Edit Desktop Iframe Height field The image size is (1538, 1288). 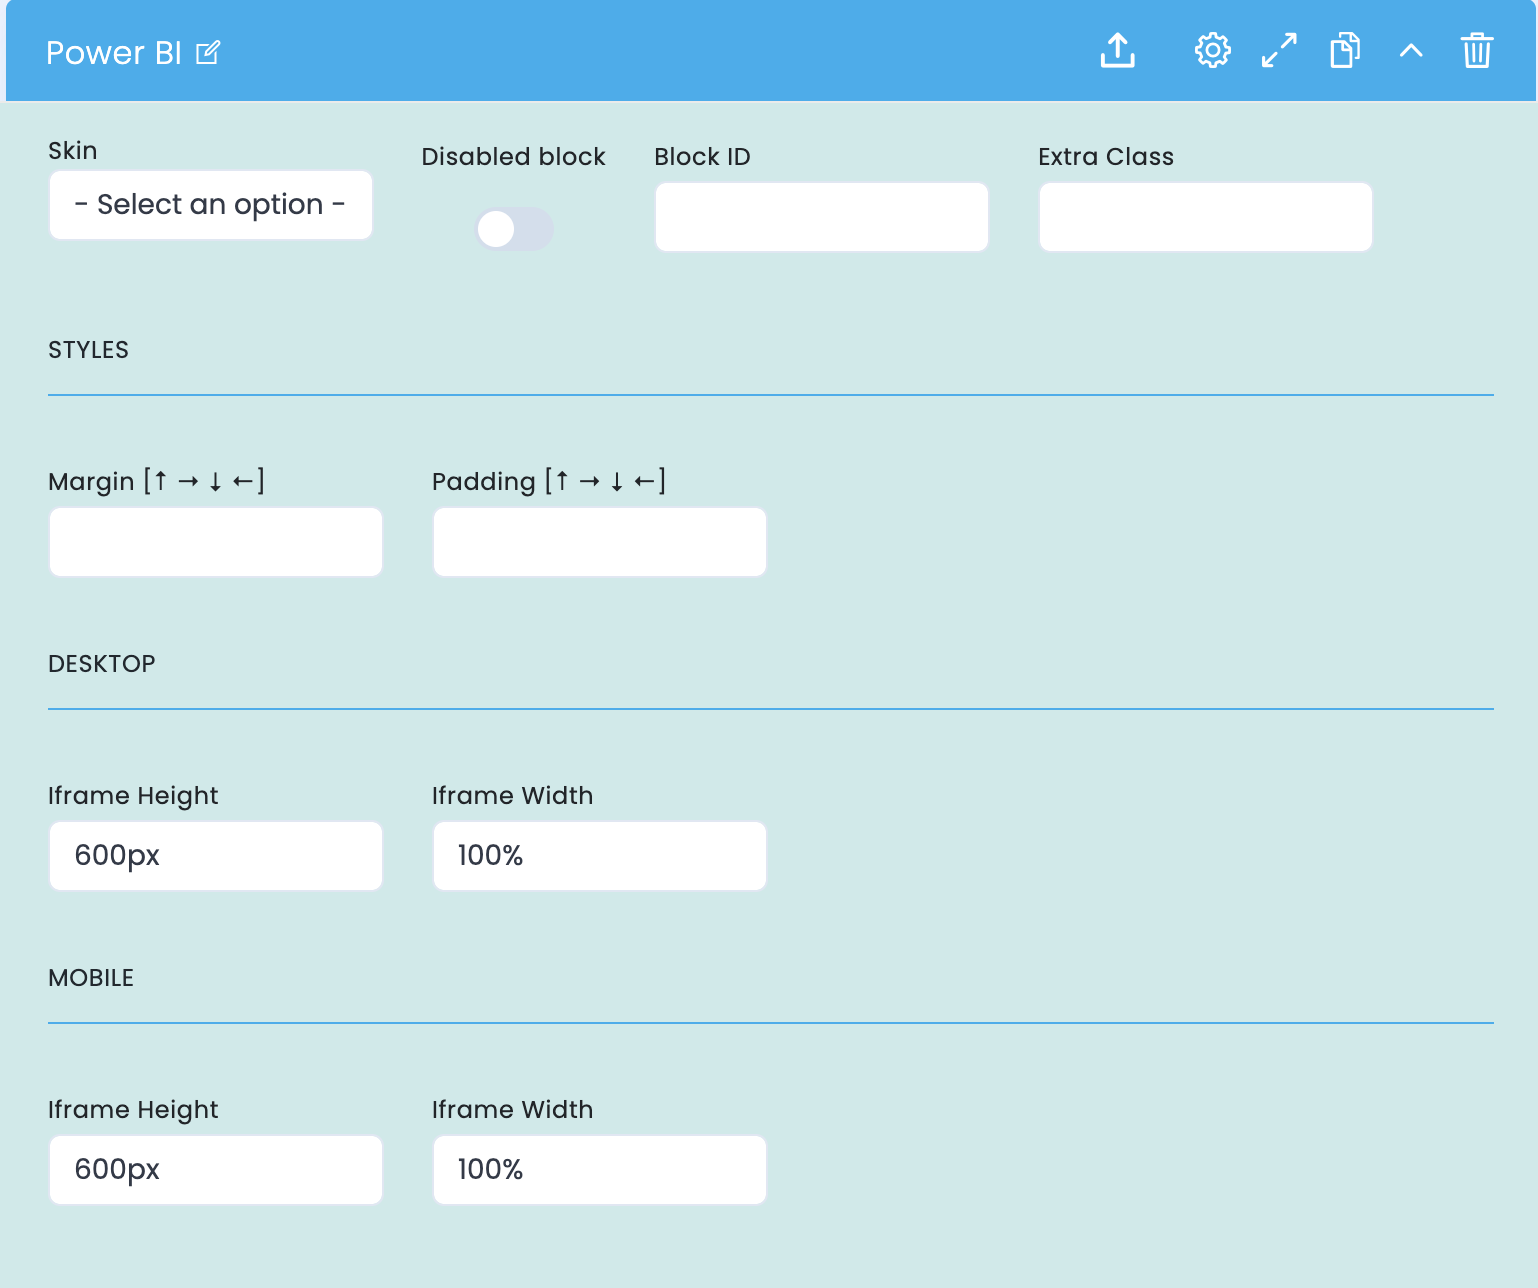point(216,856)
